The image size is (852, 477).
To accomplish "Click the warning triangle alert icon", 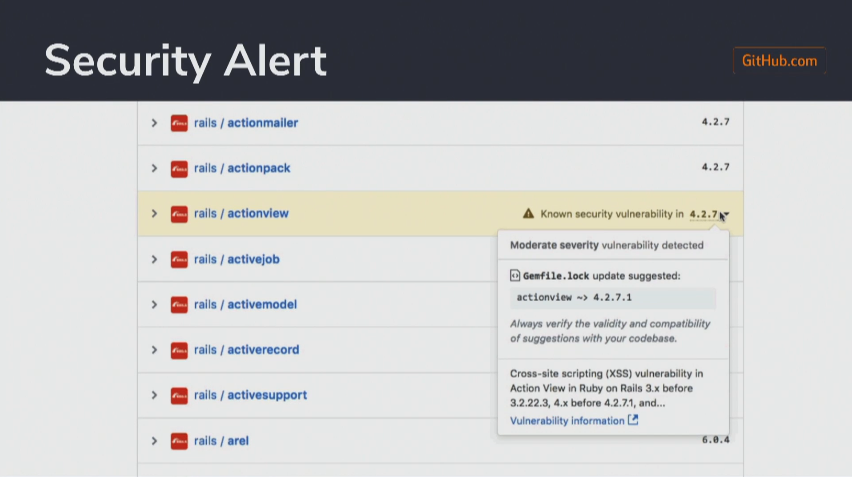I will click(x=528, y=214).
